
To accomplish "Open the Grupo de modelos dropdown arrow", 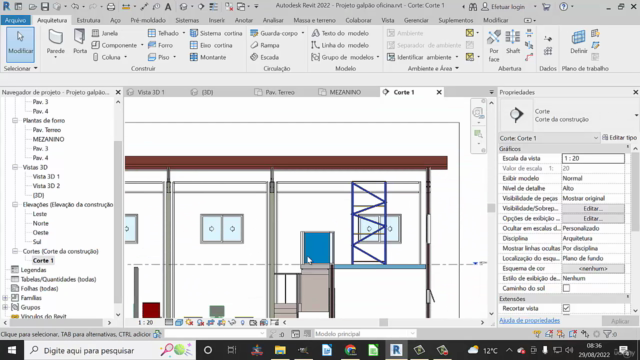I will (378, 57).
